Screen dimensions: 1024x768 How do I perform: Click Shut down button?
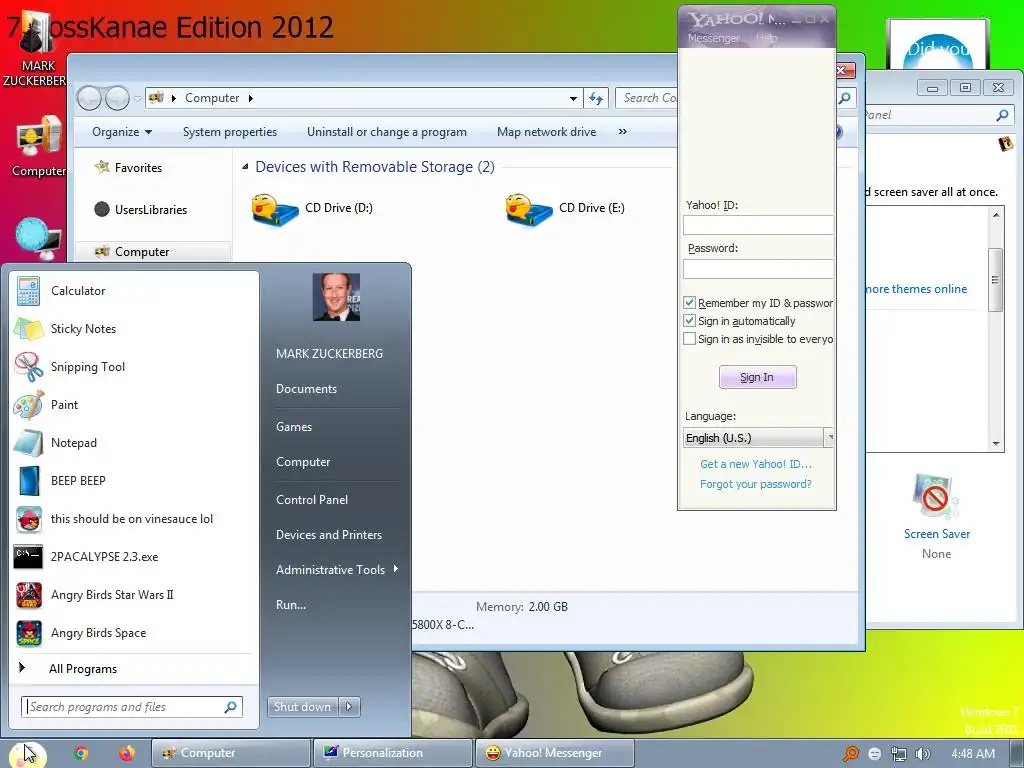[303, 707]
